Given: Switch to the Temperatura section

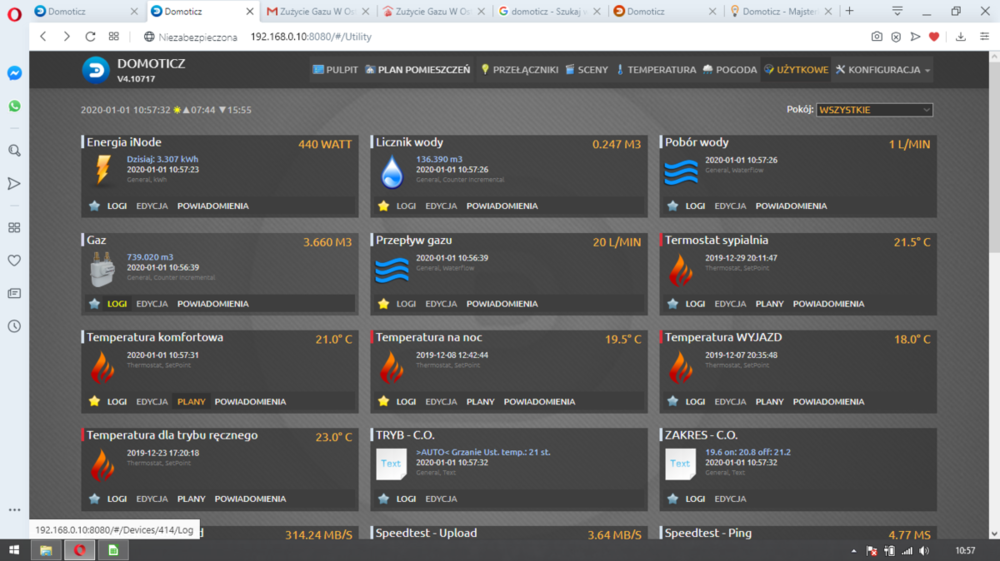Looking at the screenshot, I should 656,70.
